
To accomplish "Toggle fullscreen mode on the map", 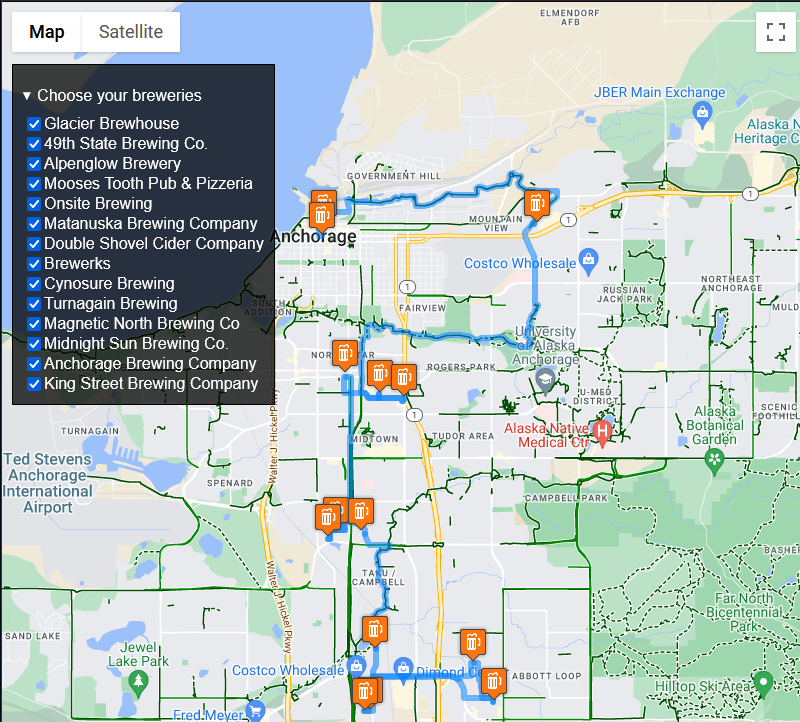I will (x=775, y=31).
